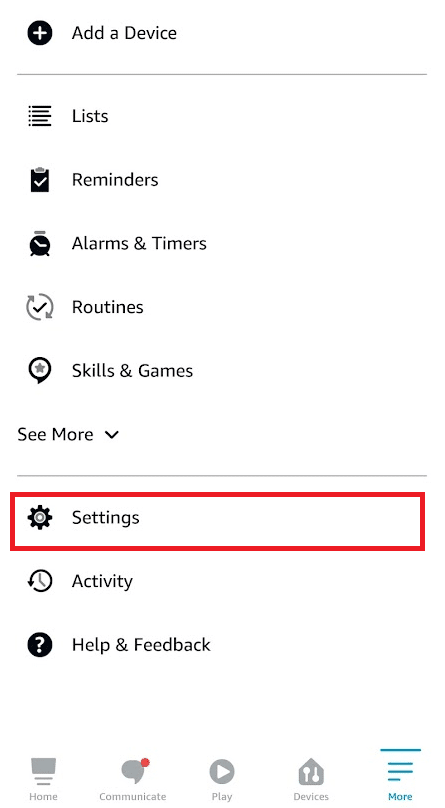The image size is (445, 808).
Task: Go to the Play tab
Action: click(222, 779)
